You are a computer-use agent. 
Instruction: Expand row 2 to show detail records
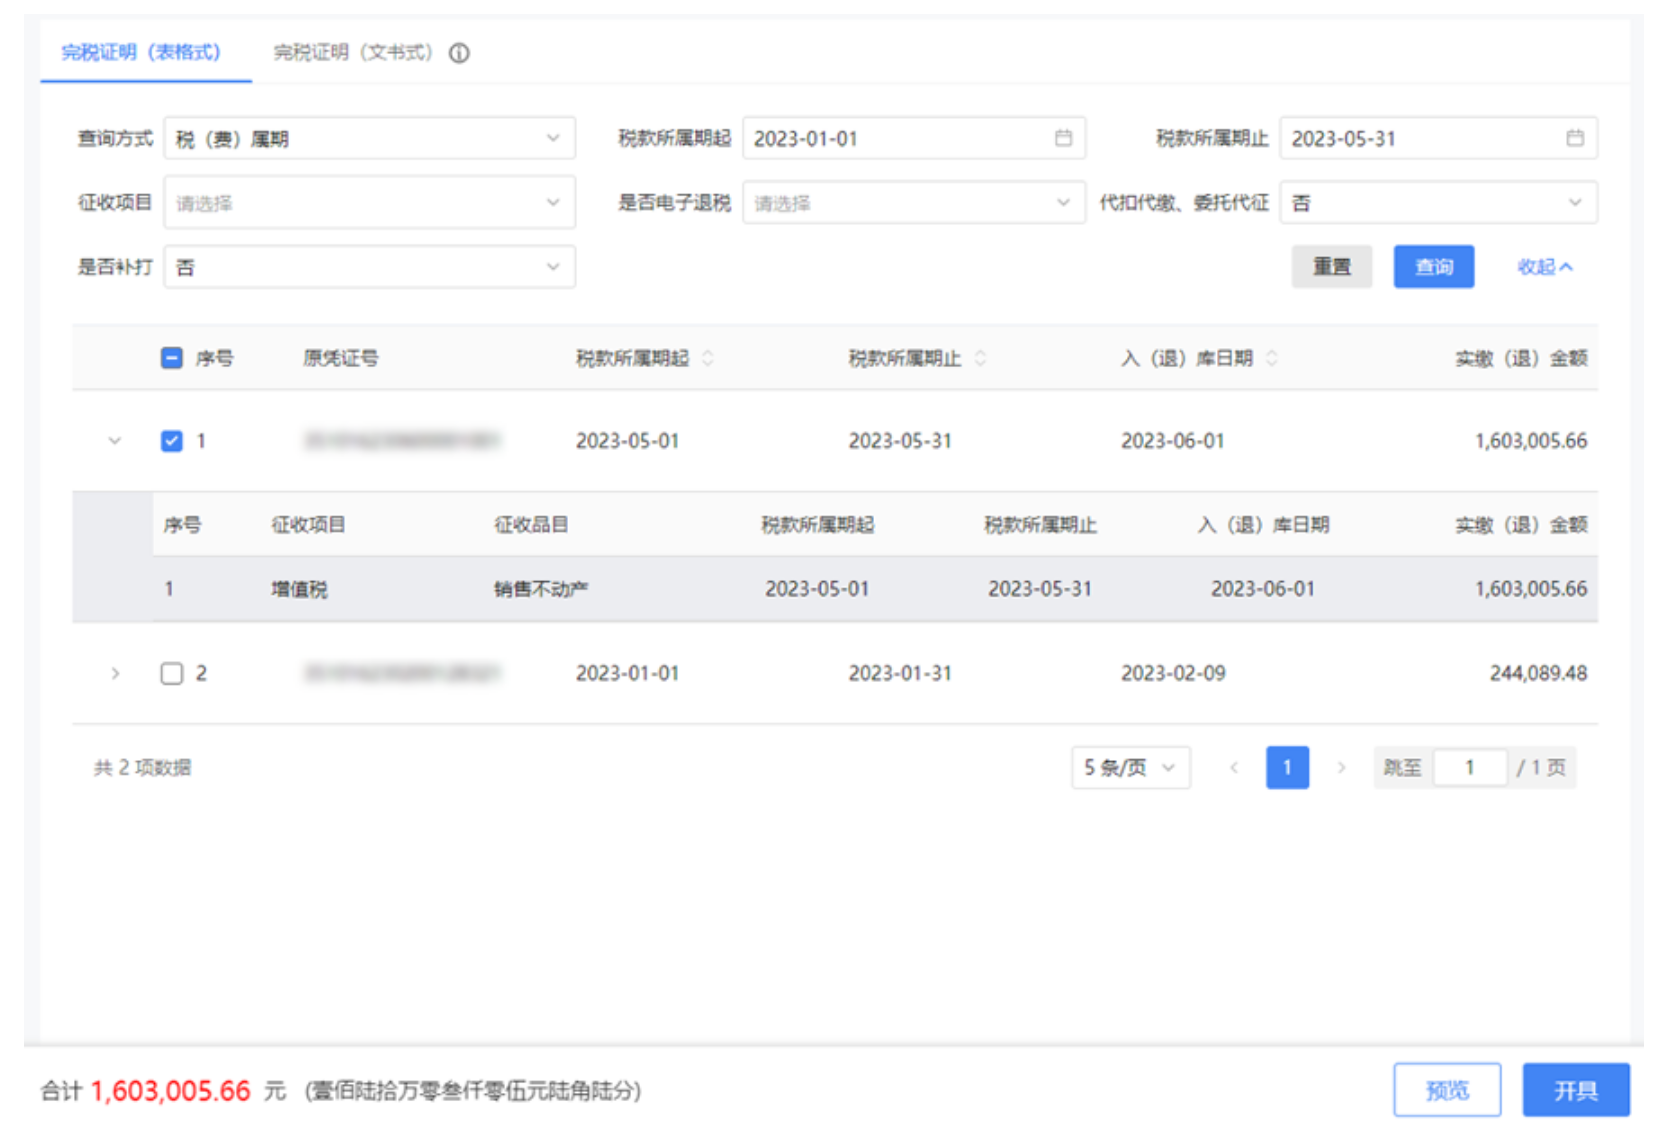pyautogui.click(x=114, y=673)
